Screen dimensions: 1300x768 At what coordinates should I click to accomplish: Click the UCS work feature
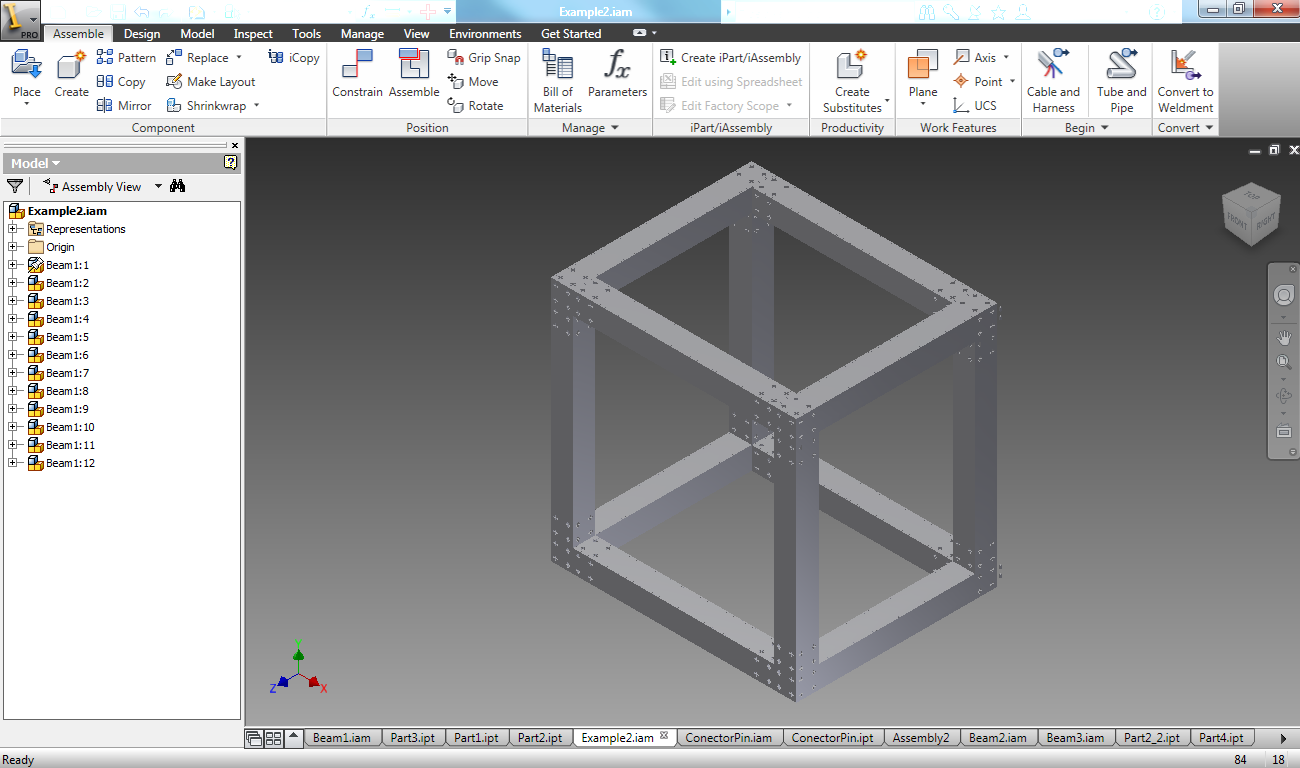pyautogui.click(x=975, y=106)
